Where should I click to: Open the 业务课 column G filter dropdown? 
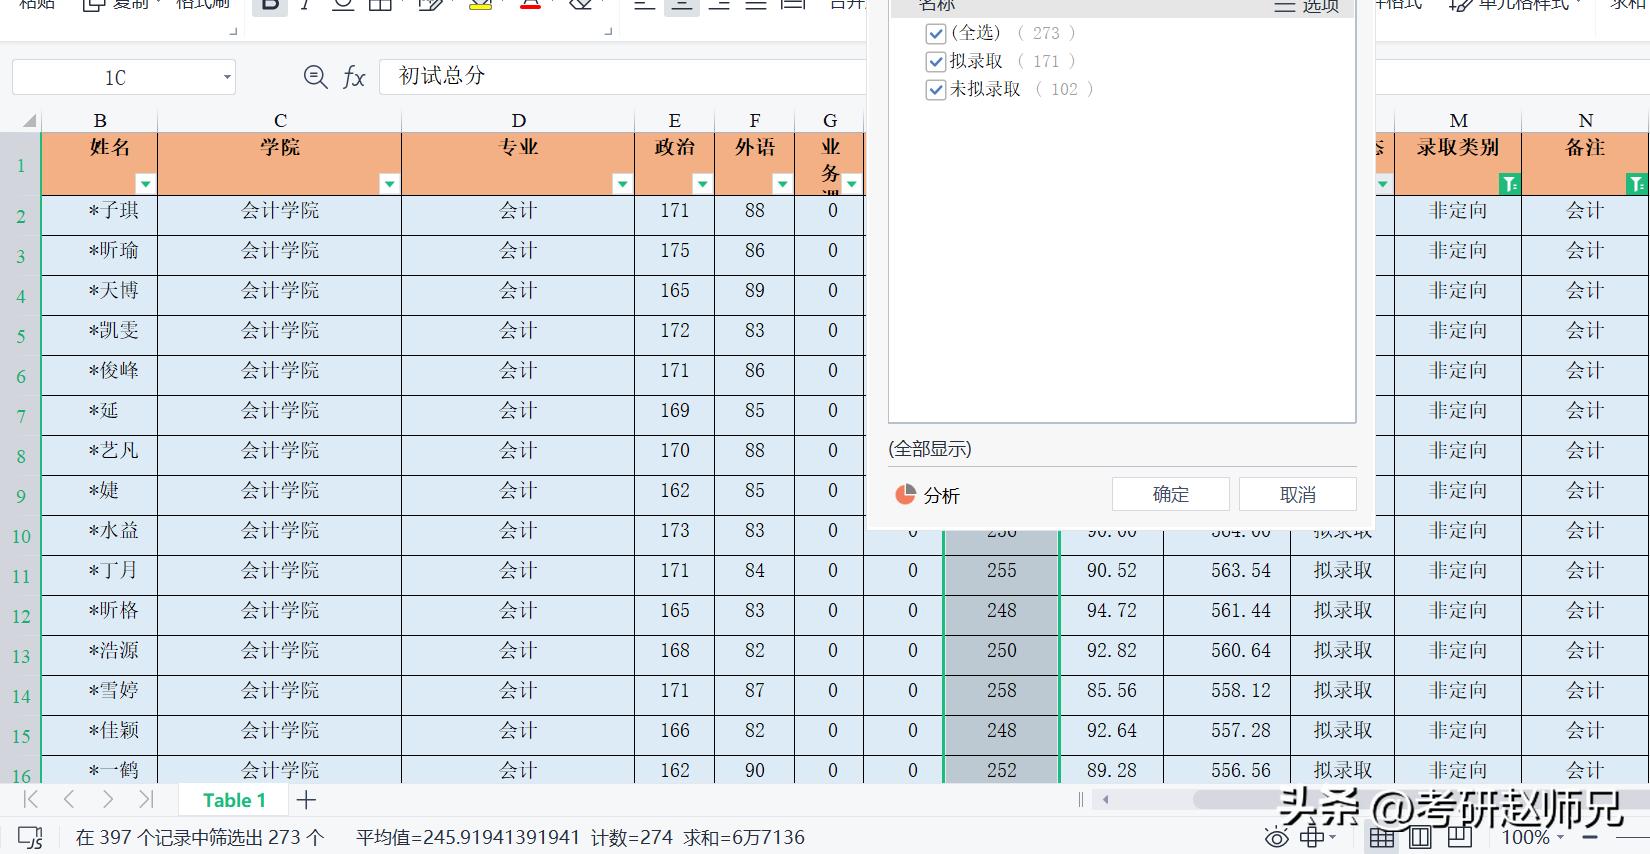click(852, 184)
